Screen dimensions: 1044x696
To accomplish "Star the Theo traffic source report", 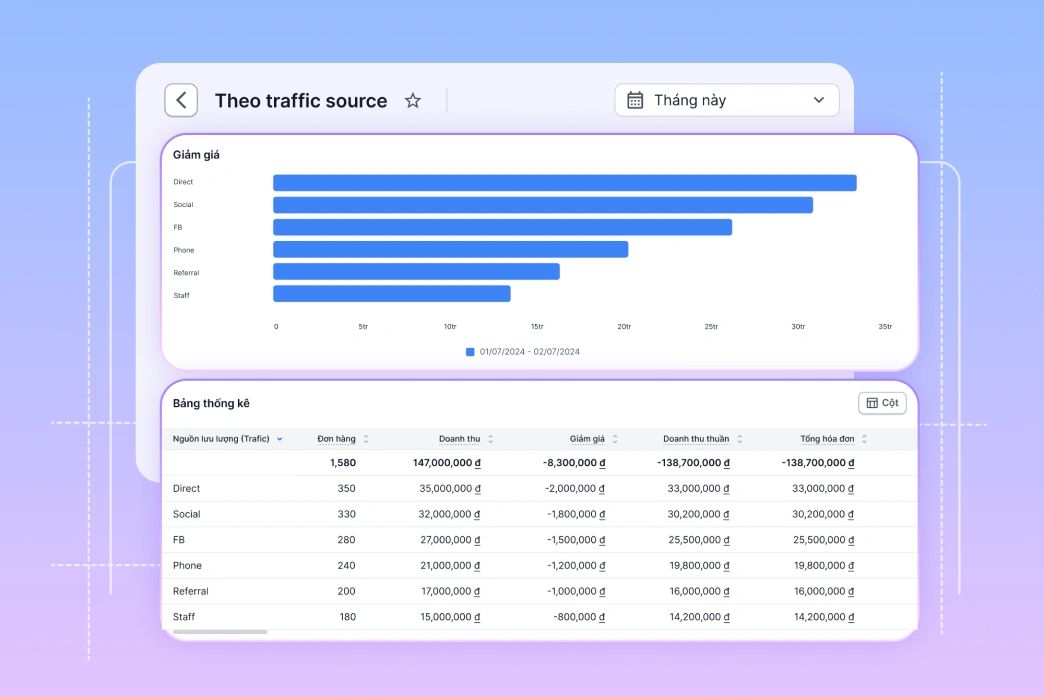I will pyautogui.click(x=412, y=101).
